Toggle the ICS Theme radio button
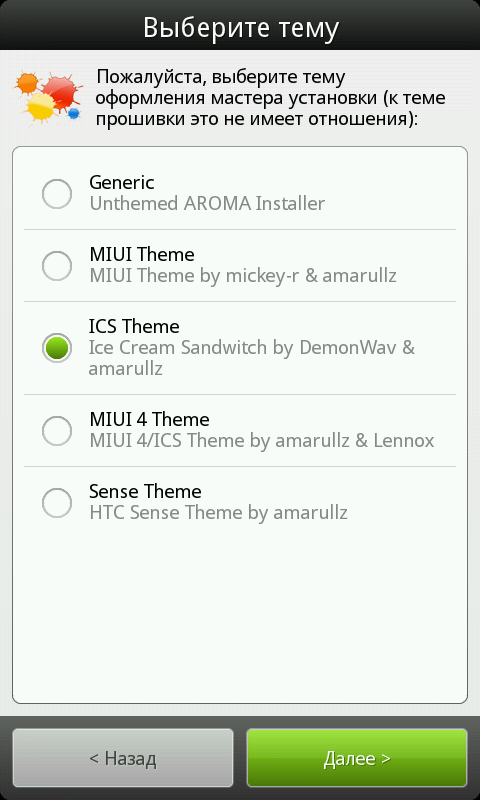Viewport: 480px width, 800px height. [57, 348]
